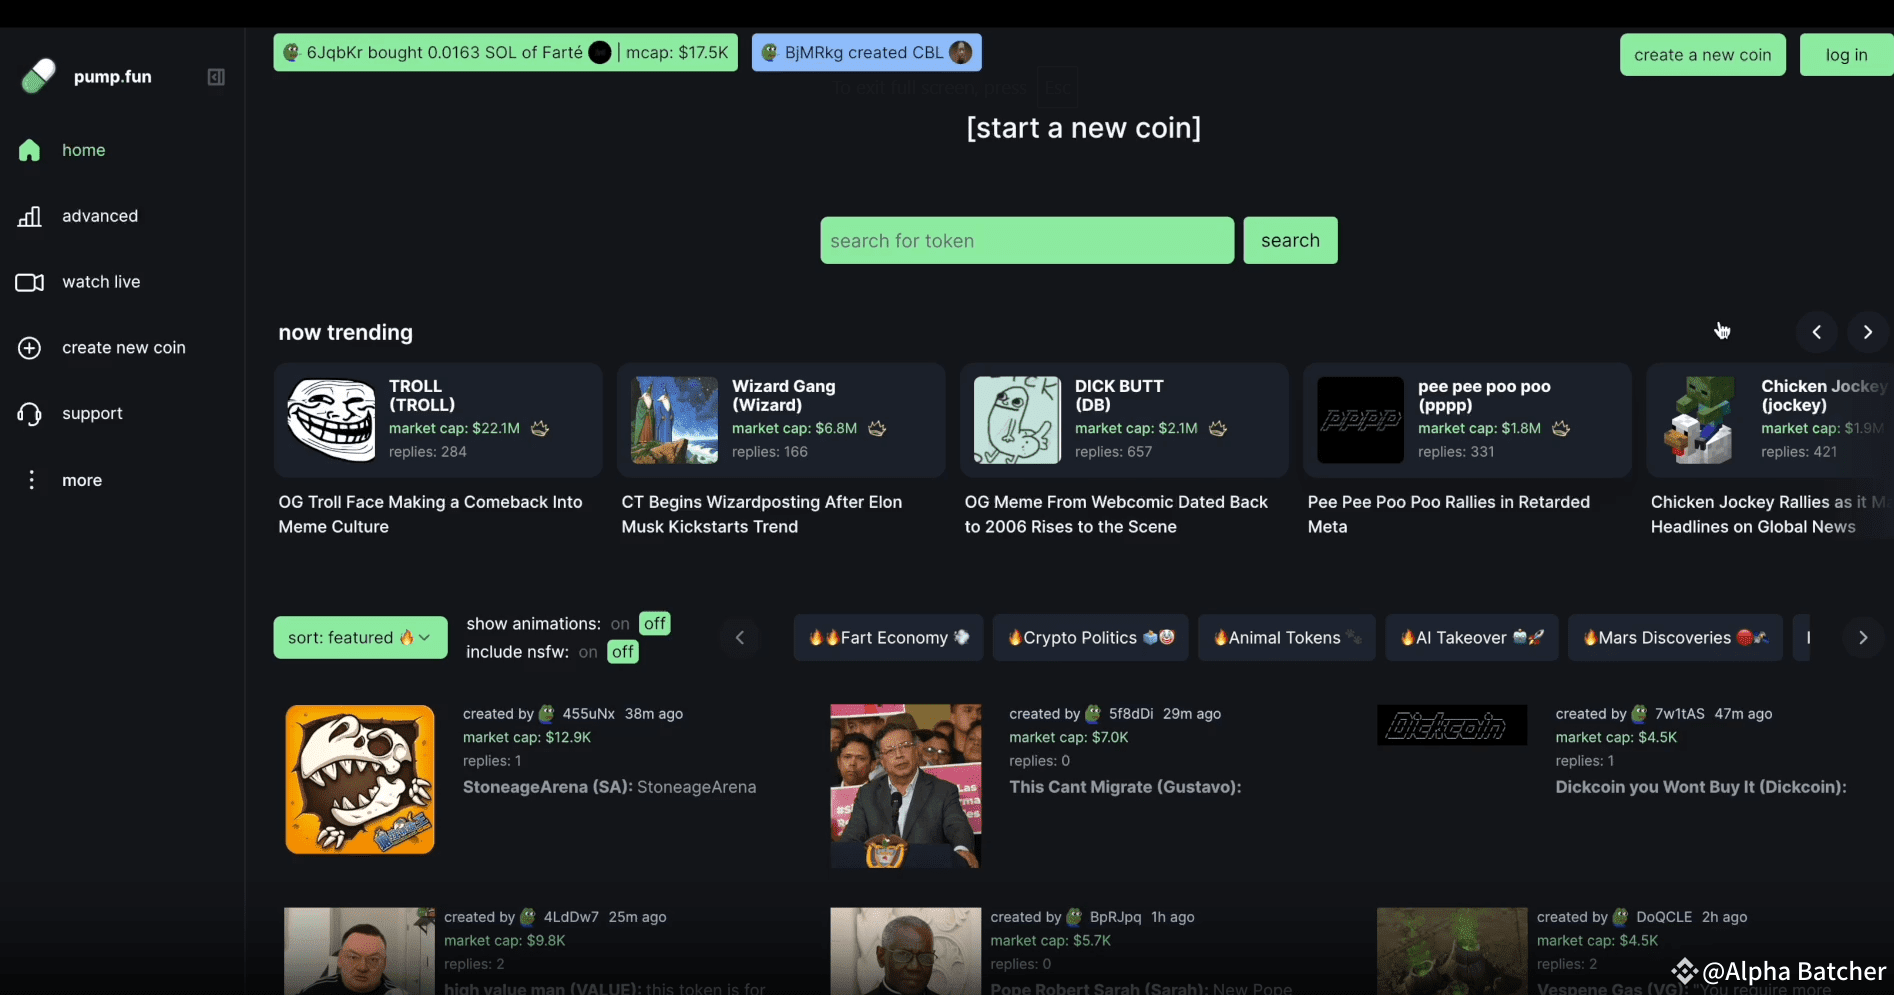This screenshot has width=1894, height=995.
Task: Click the crown icon on DICK BUTT card
Action: [1218, 428]
